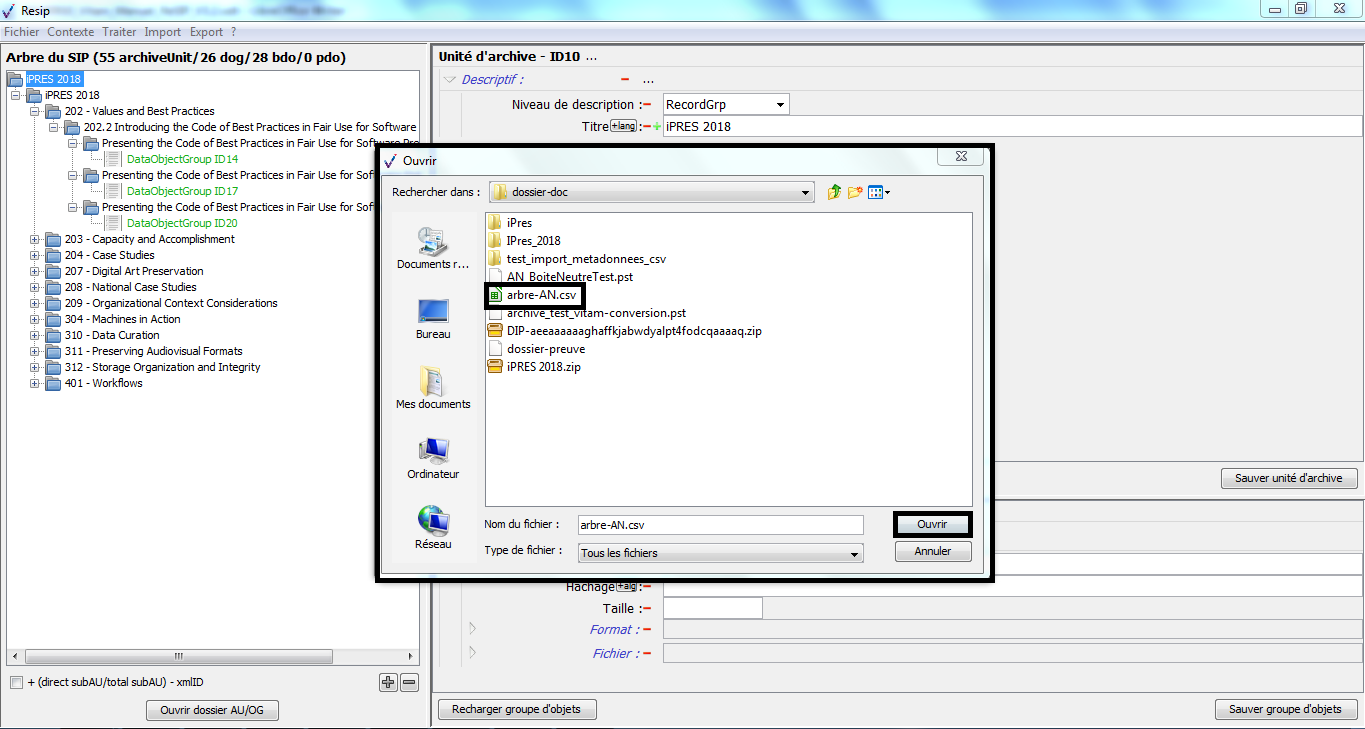Viewport: 1365px width, 729px height.
Task: Click the up-one-level folder icon
Action: (x=834, y=192)
